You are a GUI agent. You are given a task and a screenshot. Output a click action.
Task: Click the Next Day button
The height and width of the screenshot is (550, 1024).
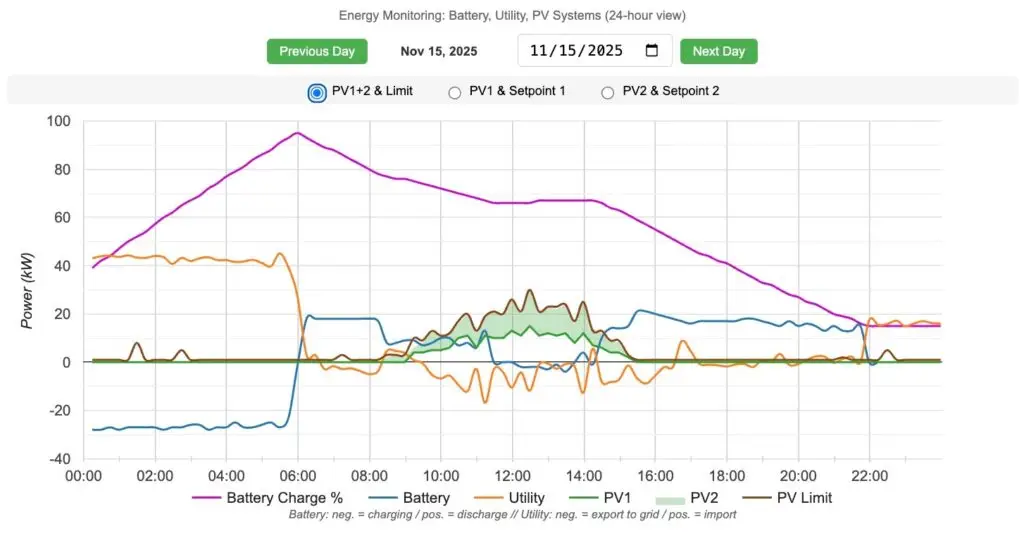(x=718, y=51)
